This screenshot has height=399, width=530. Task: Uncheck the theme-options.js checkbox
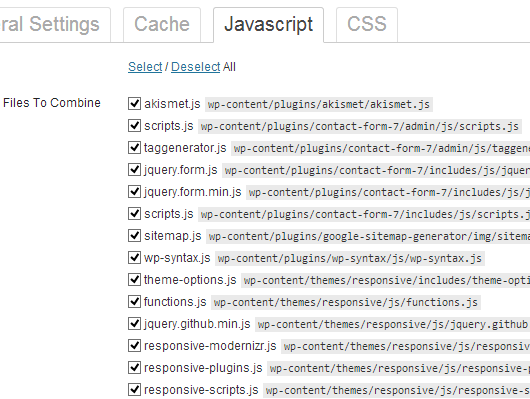coord(134,279)
